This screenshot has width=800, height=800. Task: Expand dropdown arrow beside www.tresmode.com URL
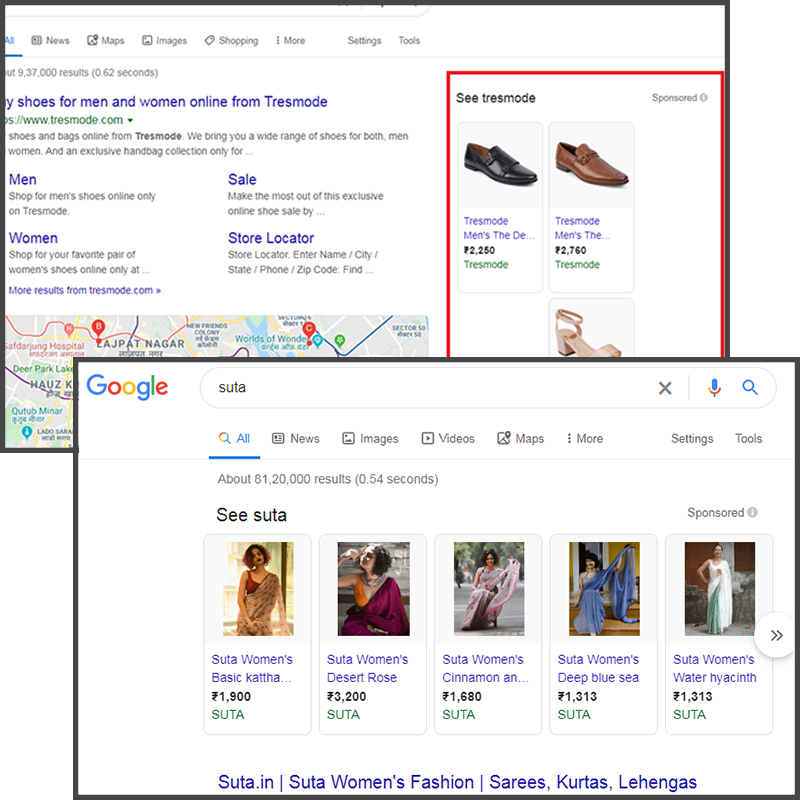(130, 120)
